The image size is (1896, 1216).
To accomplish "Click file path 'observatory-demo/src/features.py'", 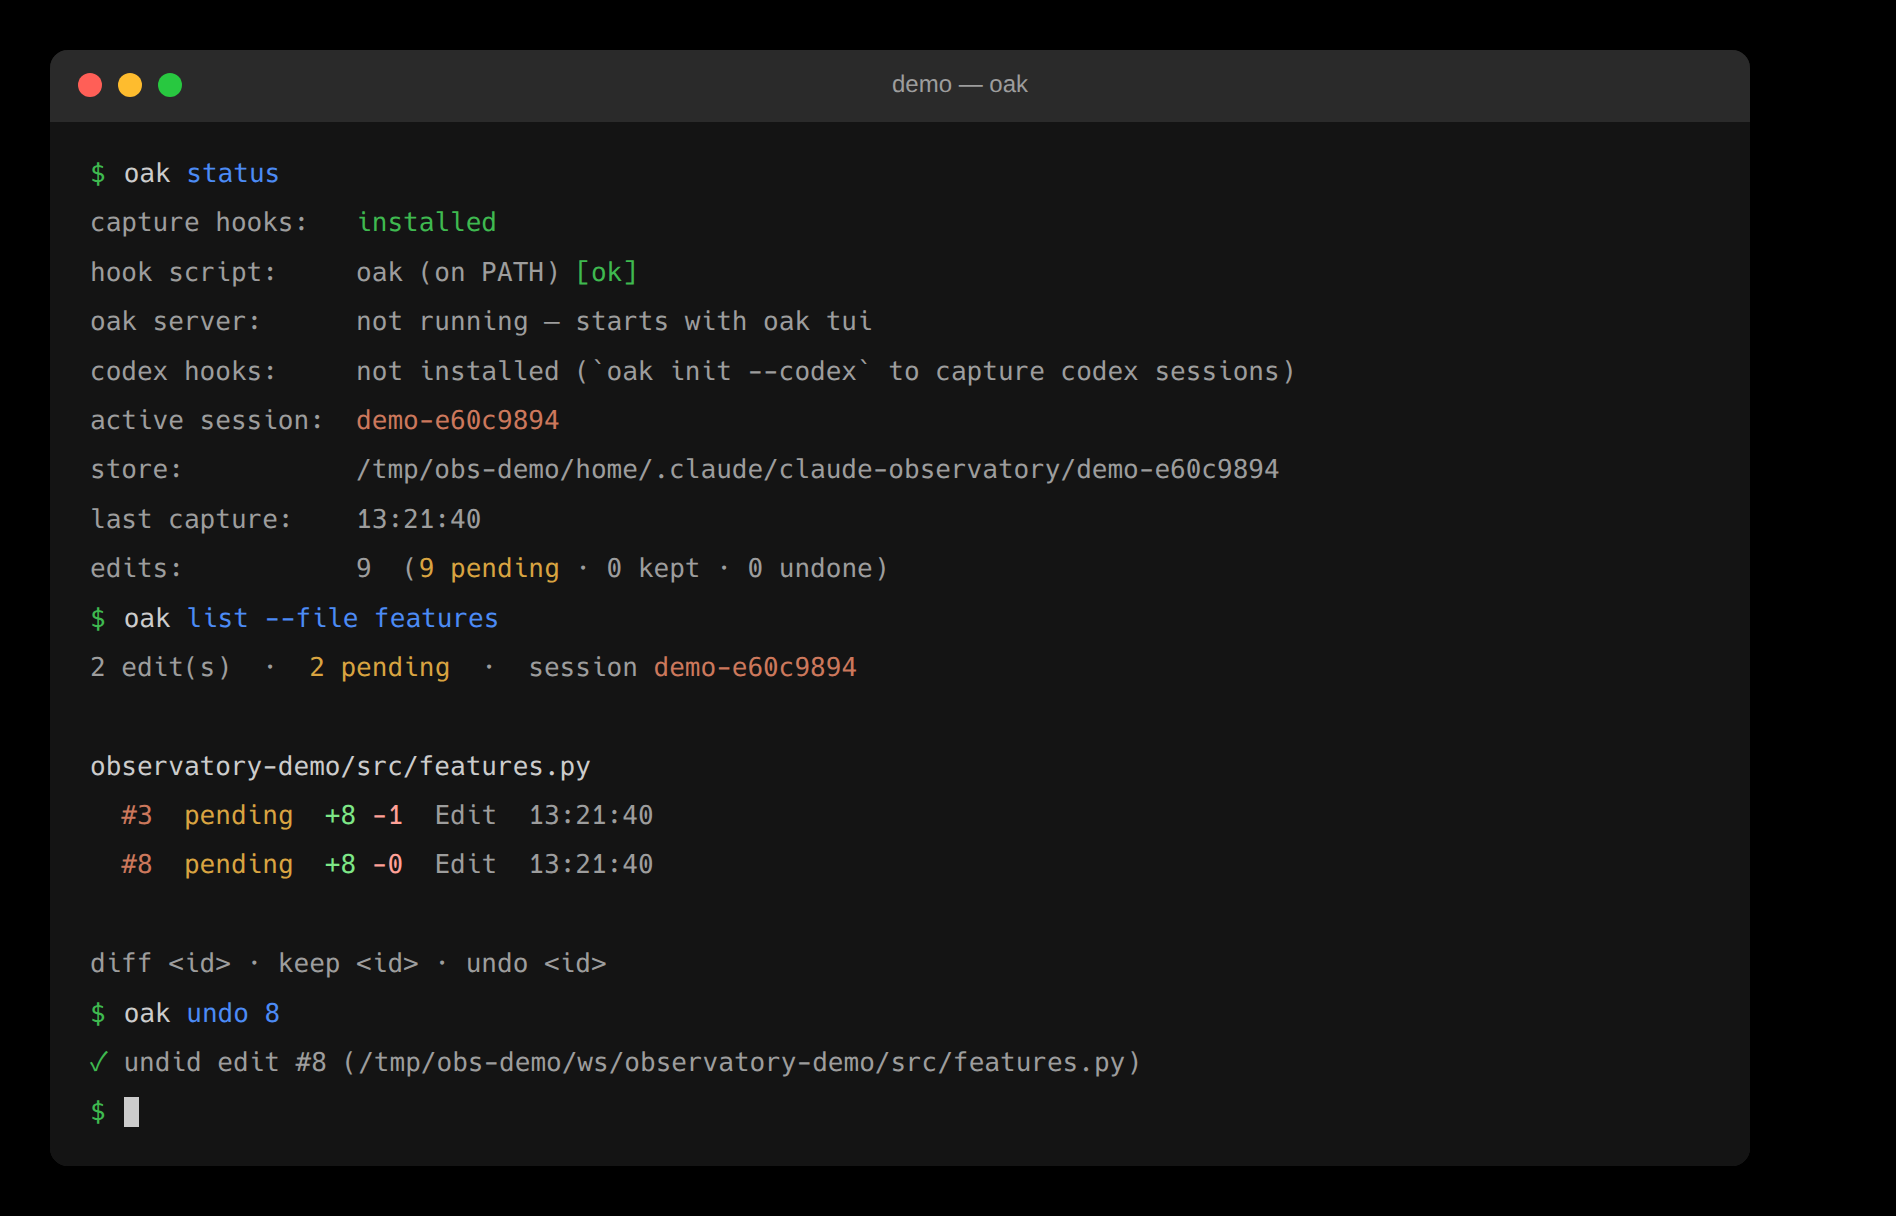I will click(x=341, y=766).
